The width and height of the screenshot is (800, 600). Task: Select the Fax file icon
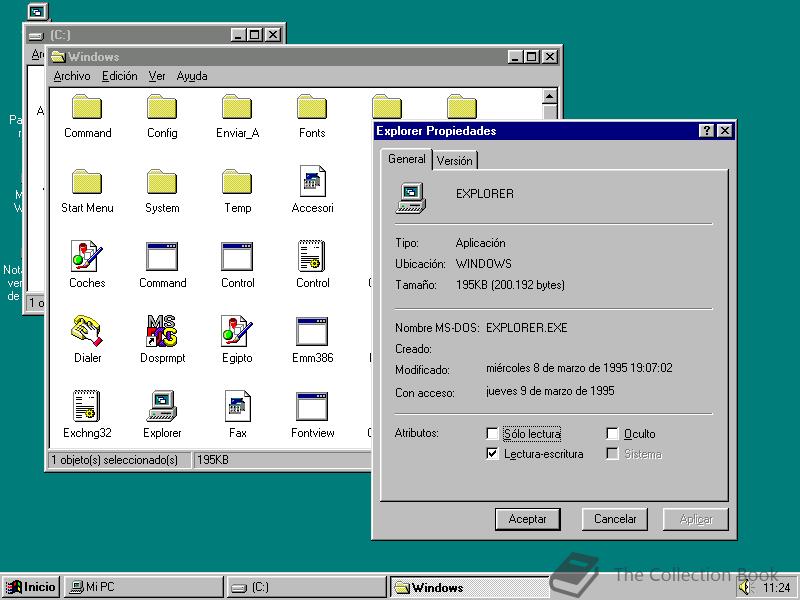238,406
